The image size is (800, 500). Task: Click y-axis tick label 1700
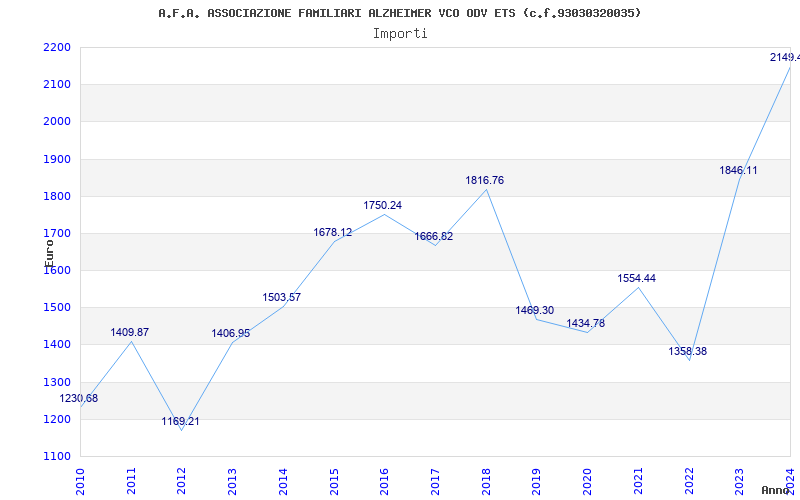coord(57,233)
